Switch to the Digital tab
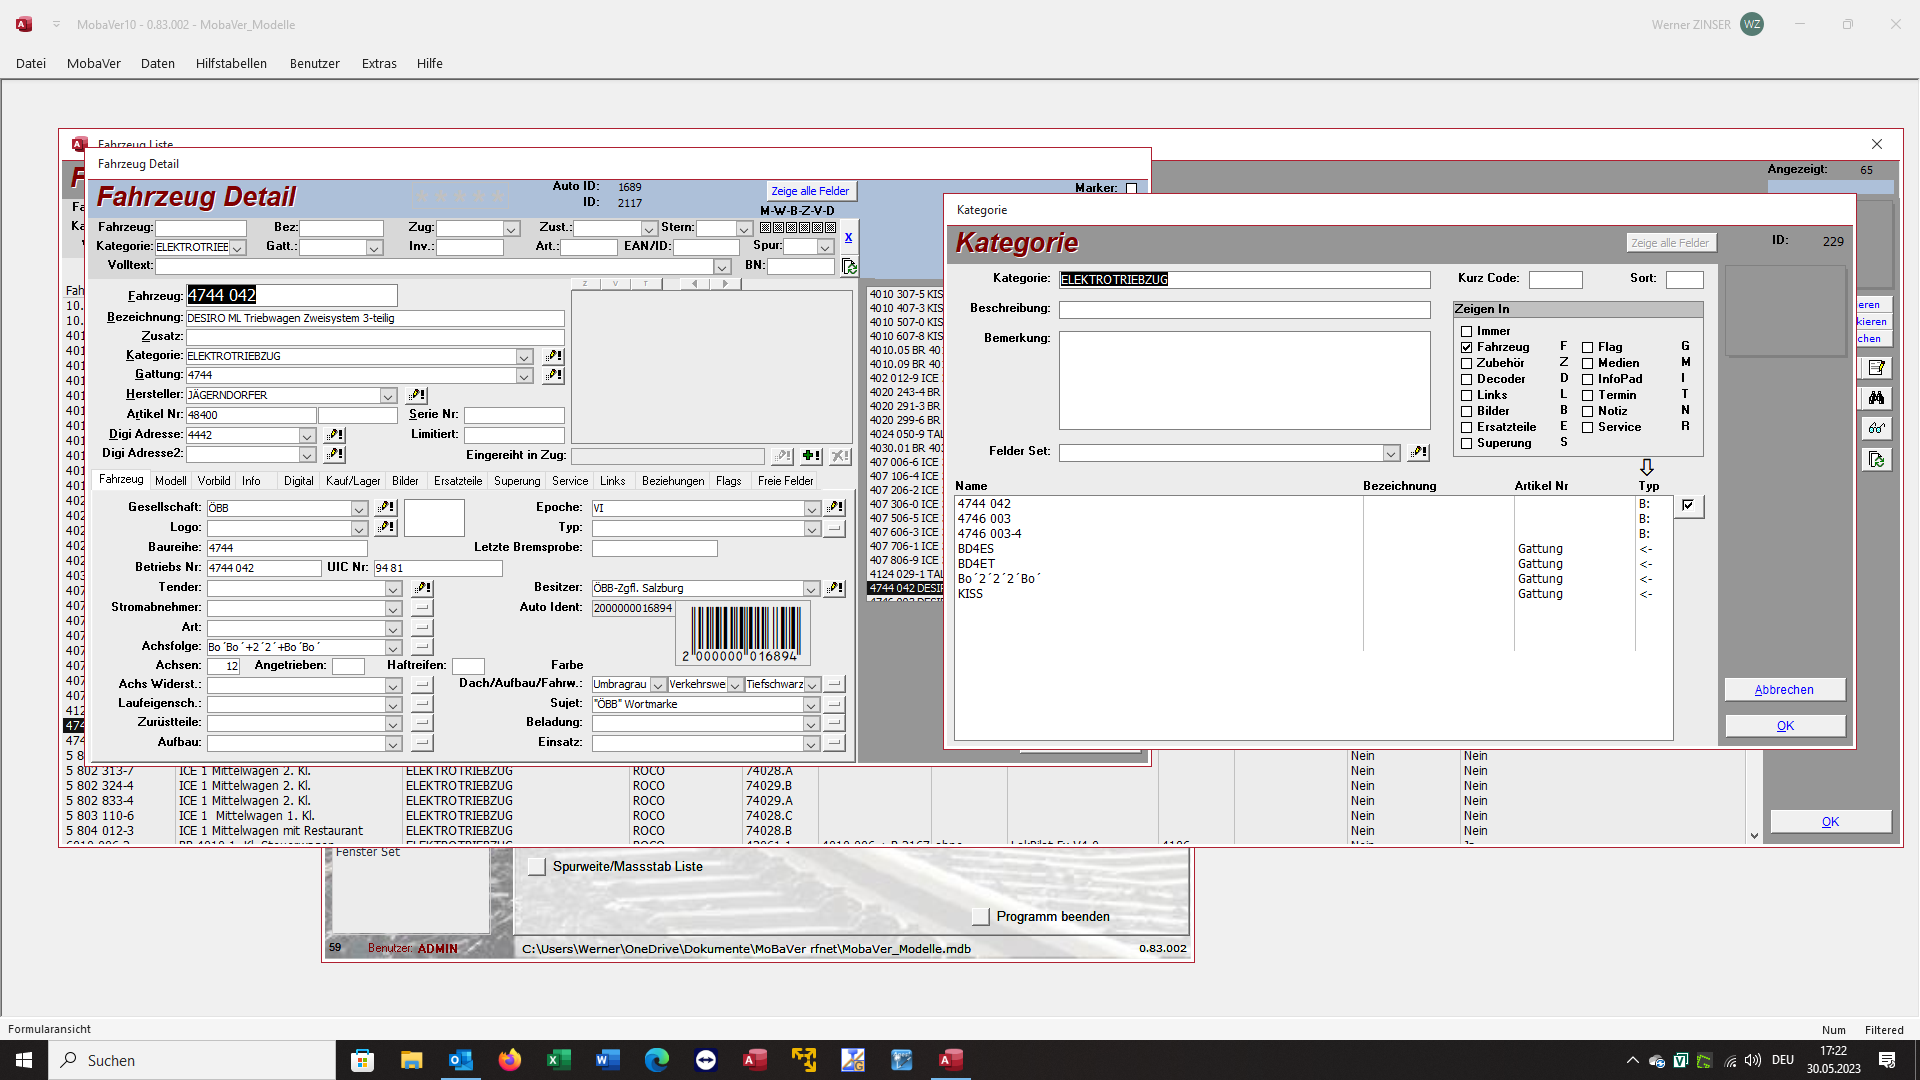 point(298,481)
